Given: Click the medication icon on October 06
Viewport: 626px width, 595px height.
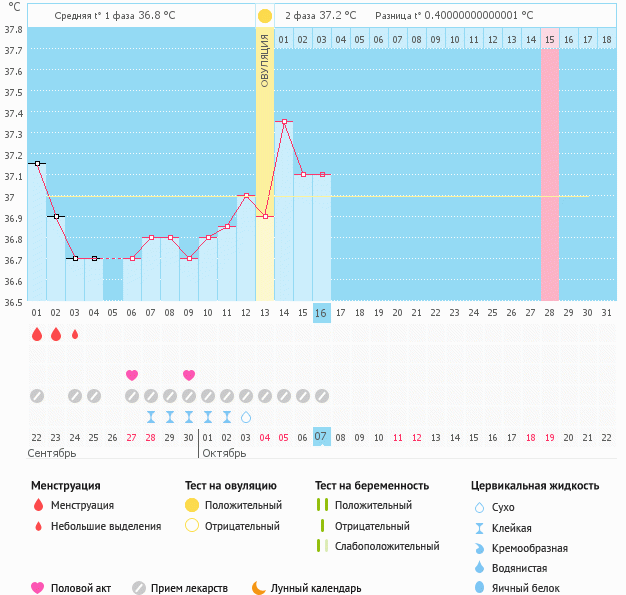Looking at the screenshot, I should 303,396.
